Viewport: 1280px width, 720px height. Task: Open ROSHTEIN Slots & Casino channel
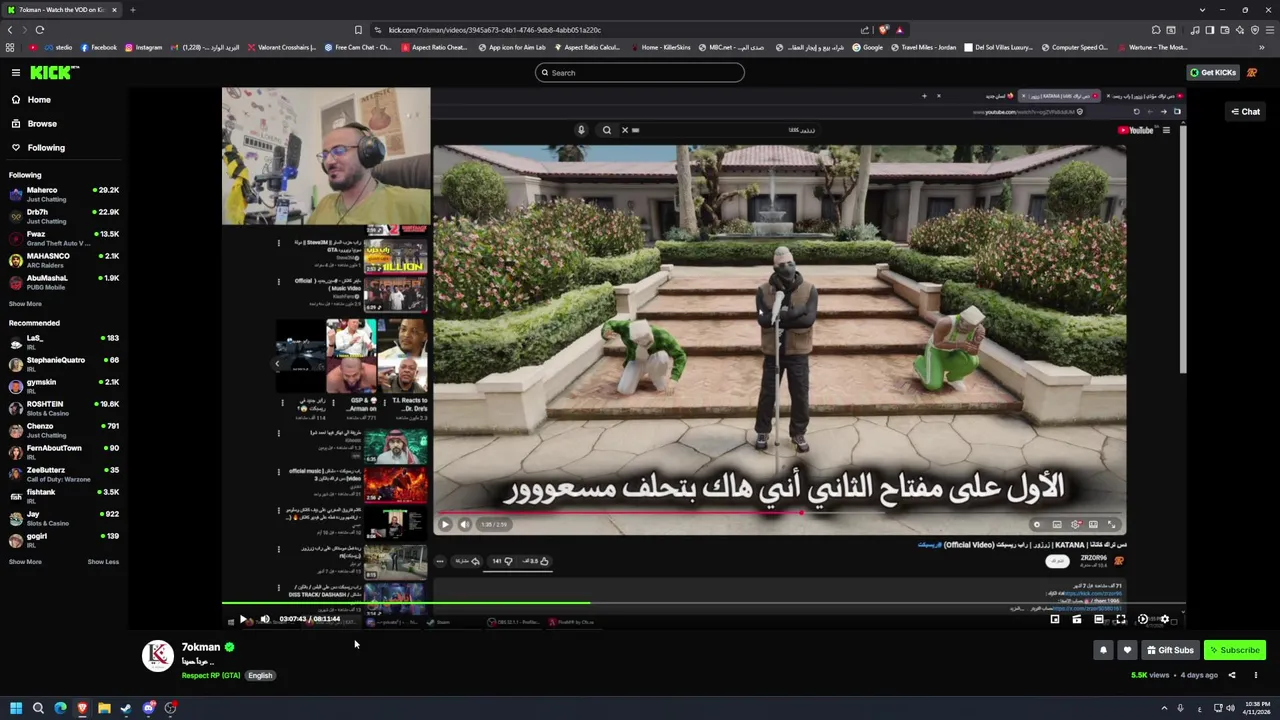click(x=64, y=408)
